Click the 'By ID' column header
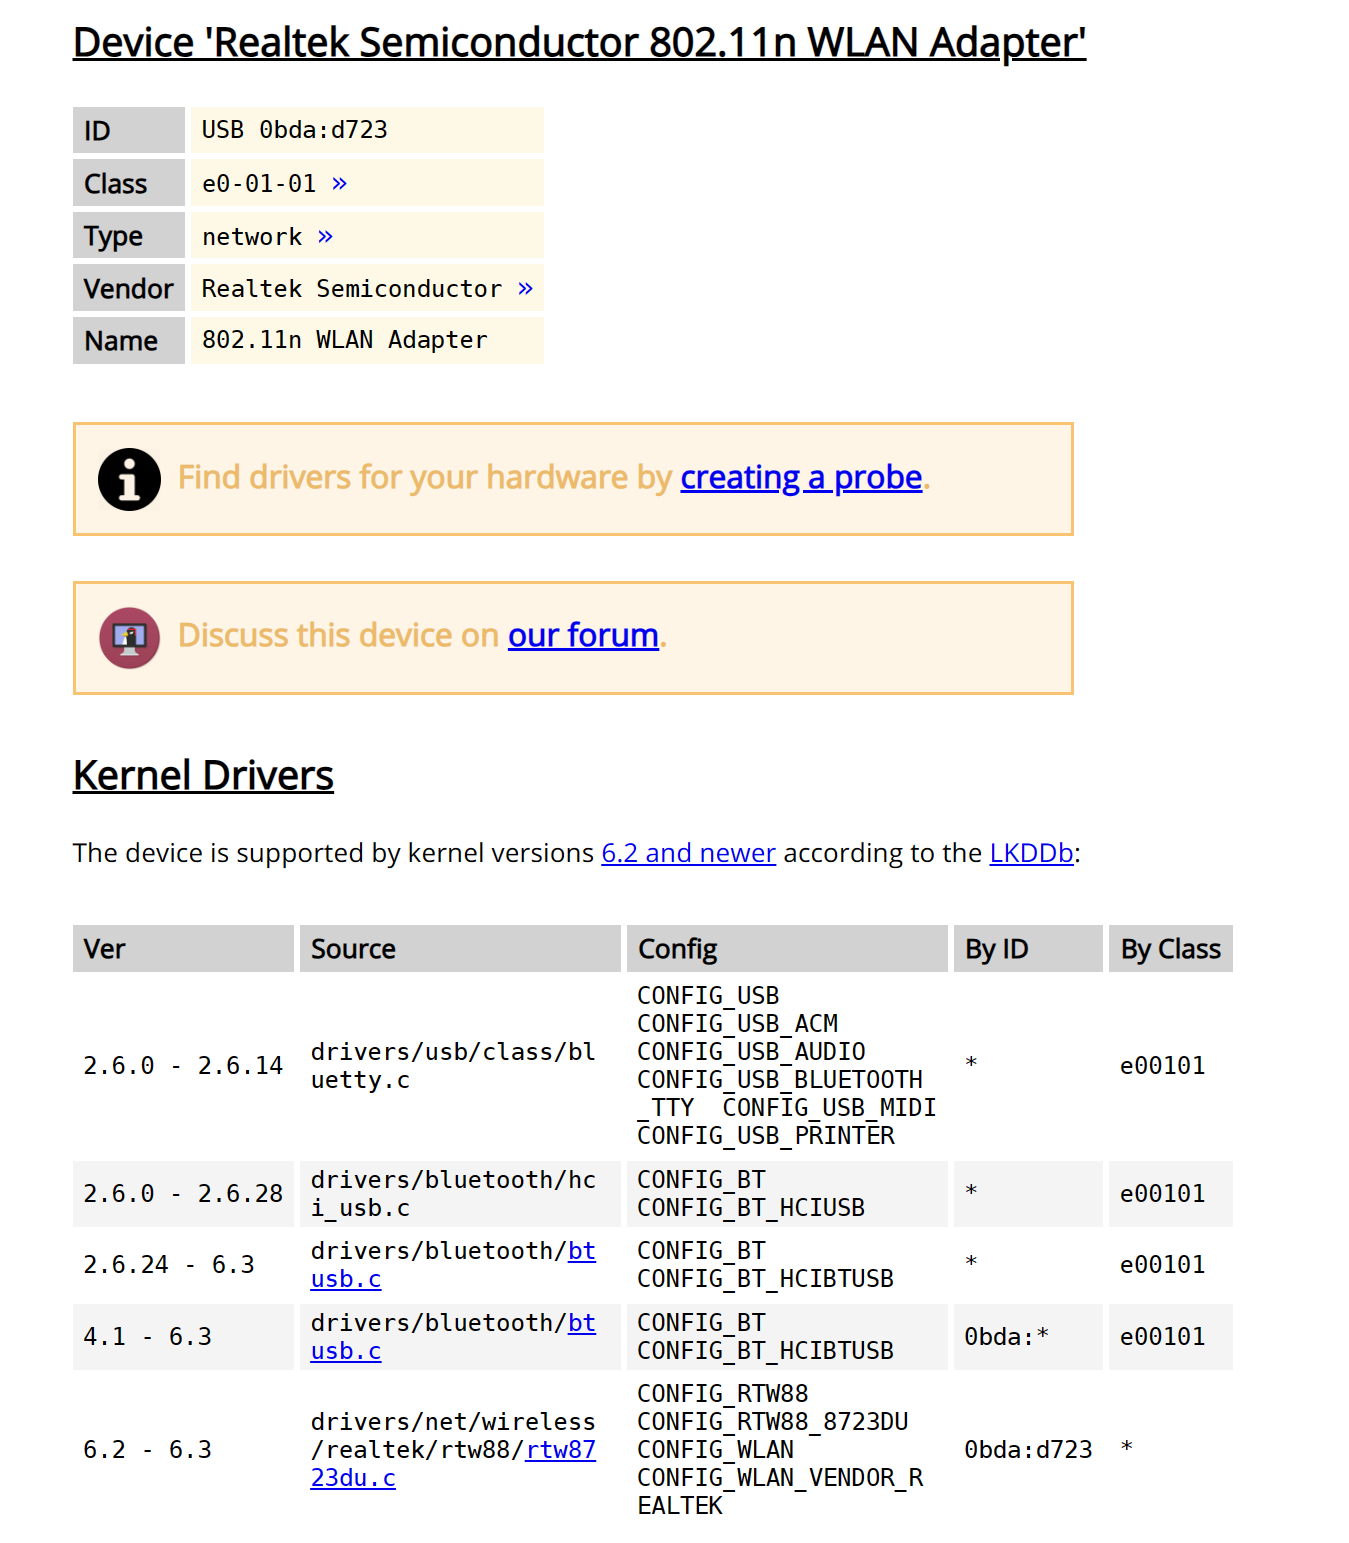Image resolution: width=1349 pixels, height=1543 pixels. click(x=1028, y=949)
